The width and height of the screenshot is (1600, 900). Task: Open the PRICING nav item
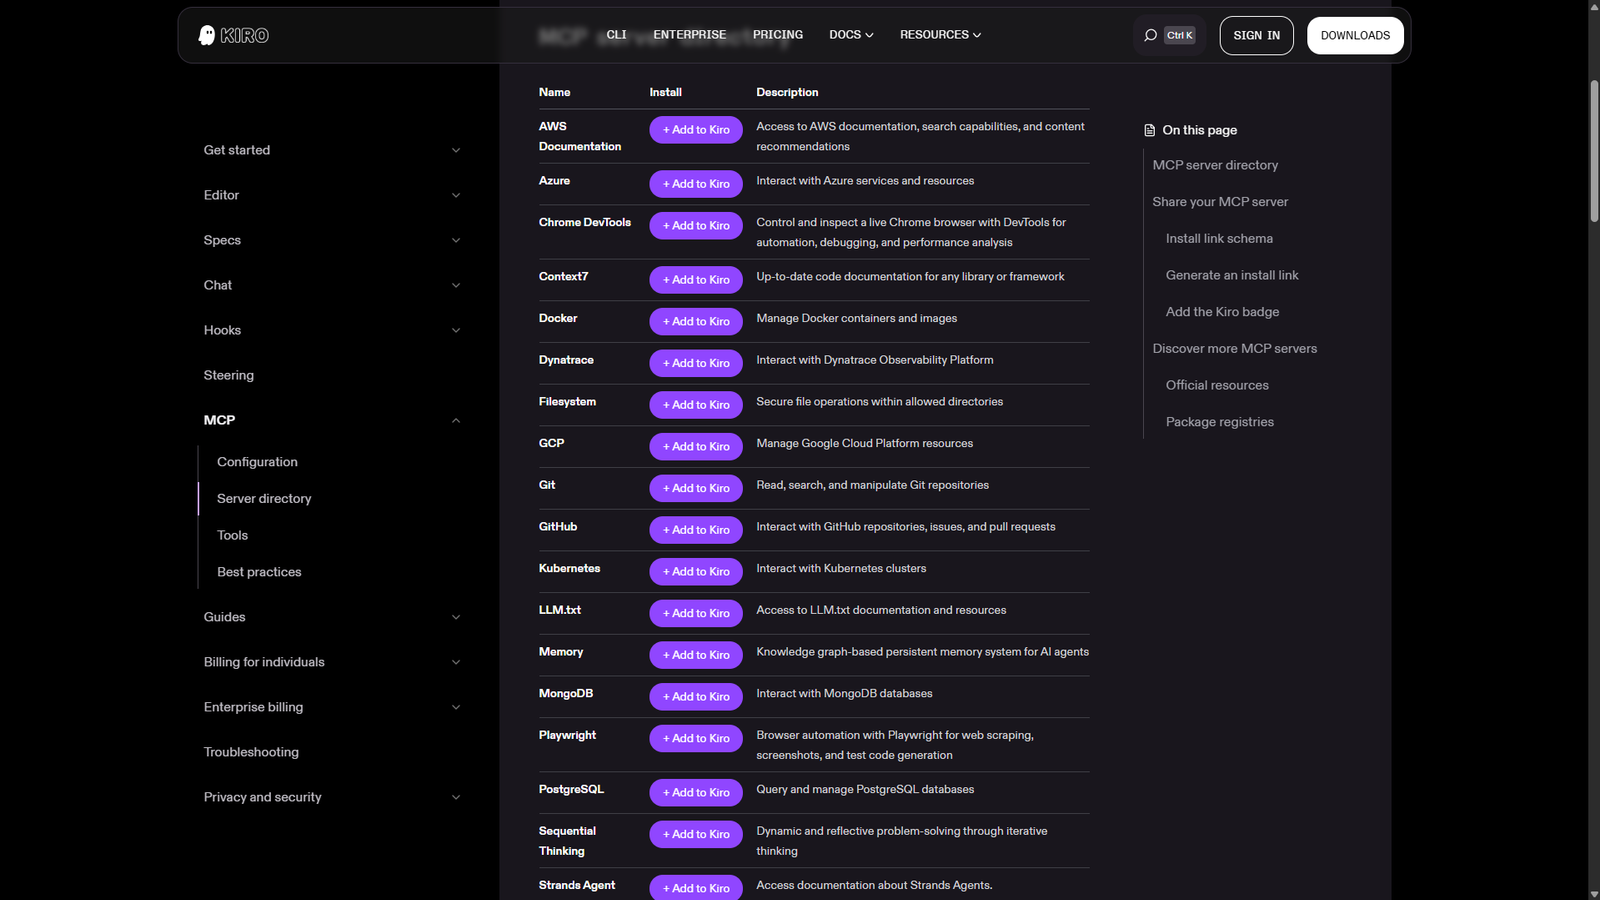[778, 35]
